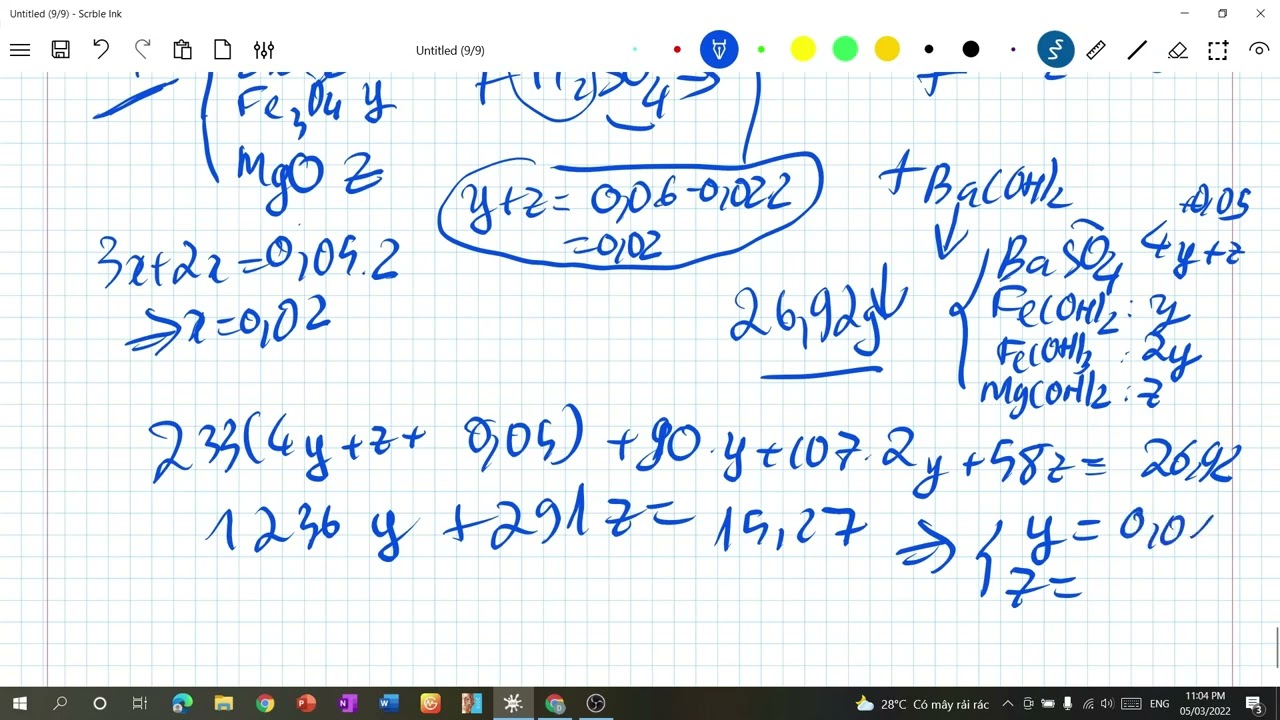The image size is (1280, 720).
Task: Select the medium black pen
Action: 929,49
